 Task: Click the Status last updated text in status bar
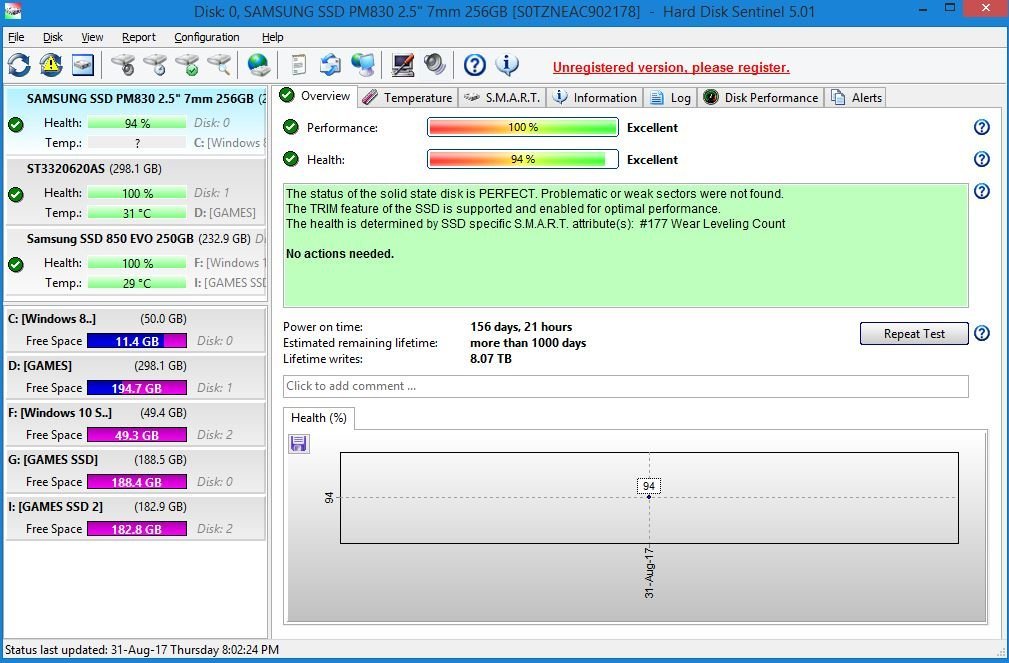[142, 649]
